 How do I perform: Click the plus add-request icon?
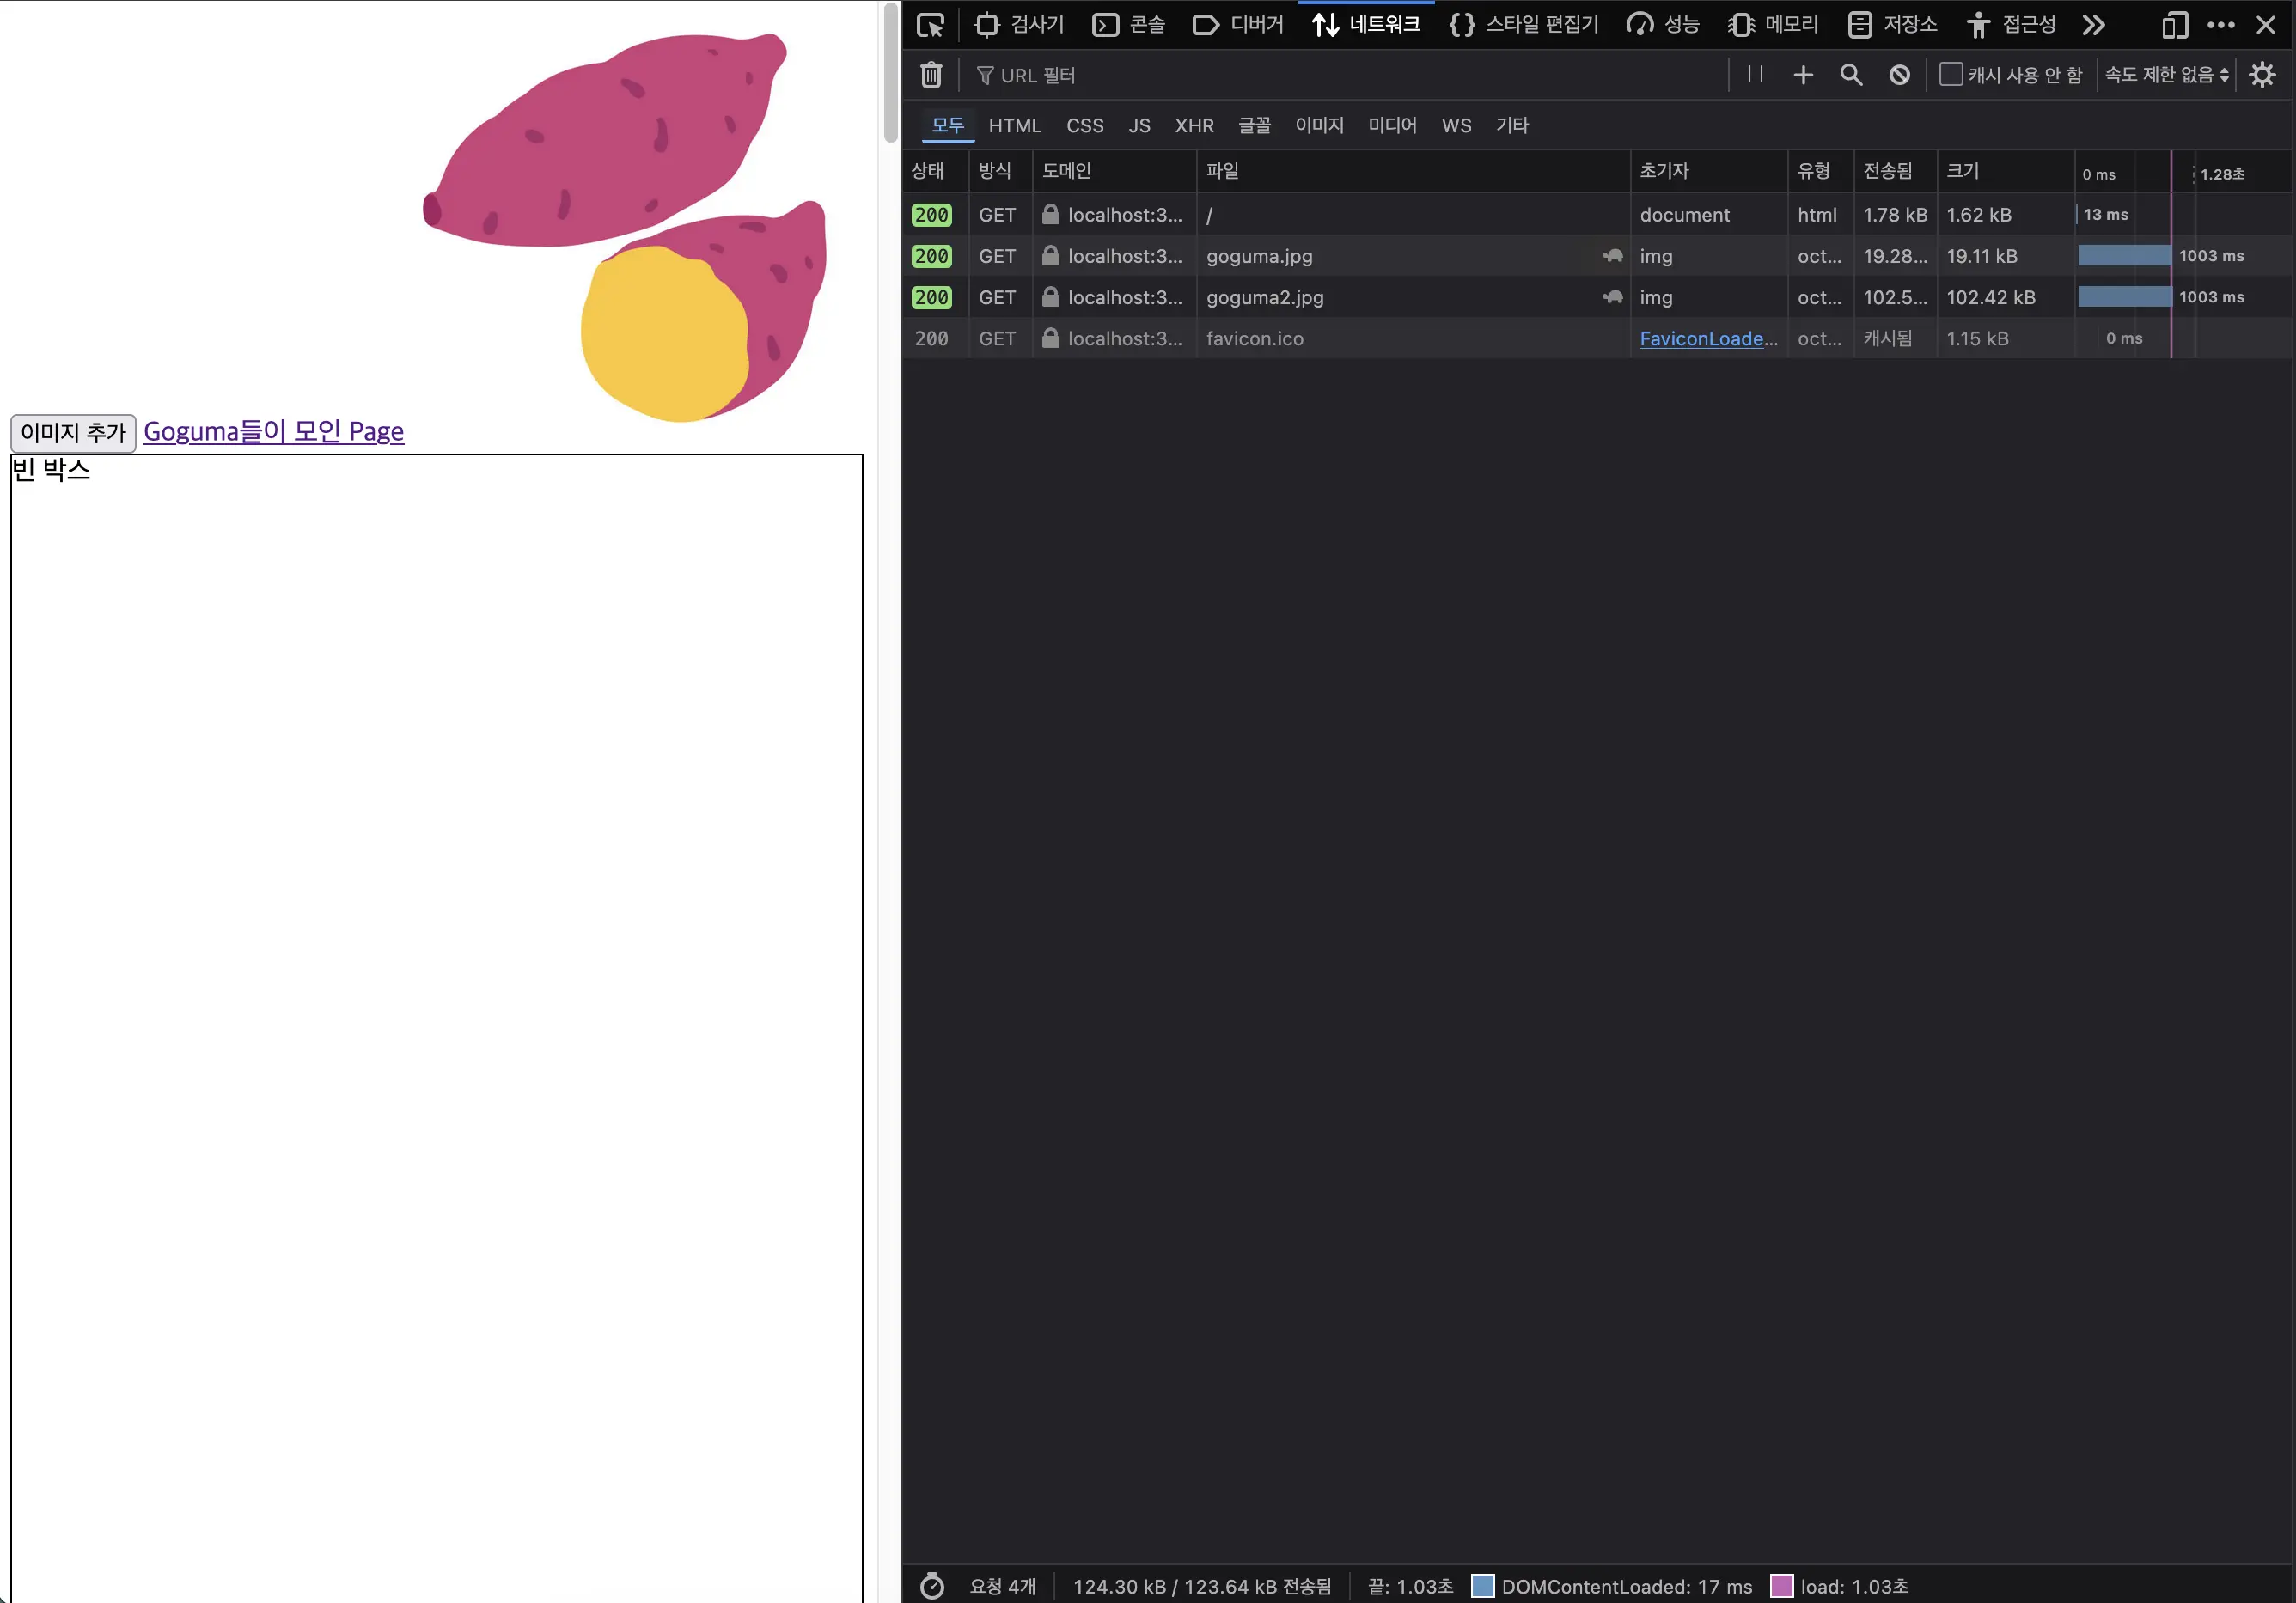1803,75
